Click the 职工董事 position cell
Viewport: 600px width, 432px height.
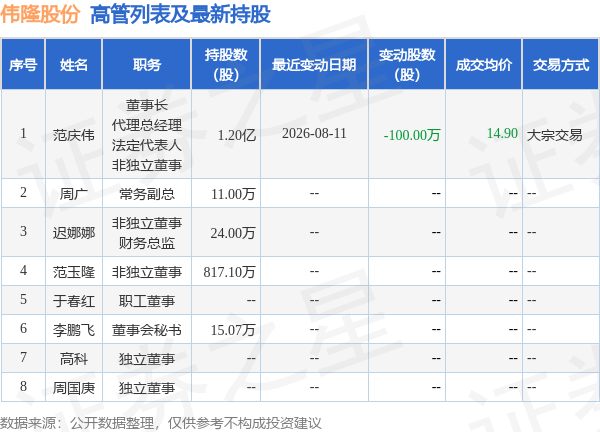pyautogui.click(x=147, y=301)
